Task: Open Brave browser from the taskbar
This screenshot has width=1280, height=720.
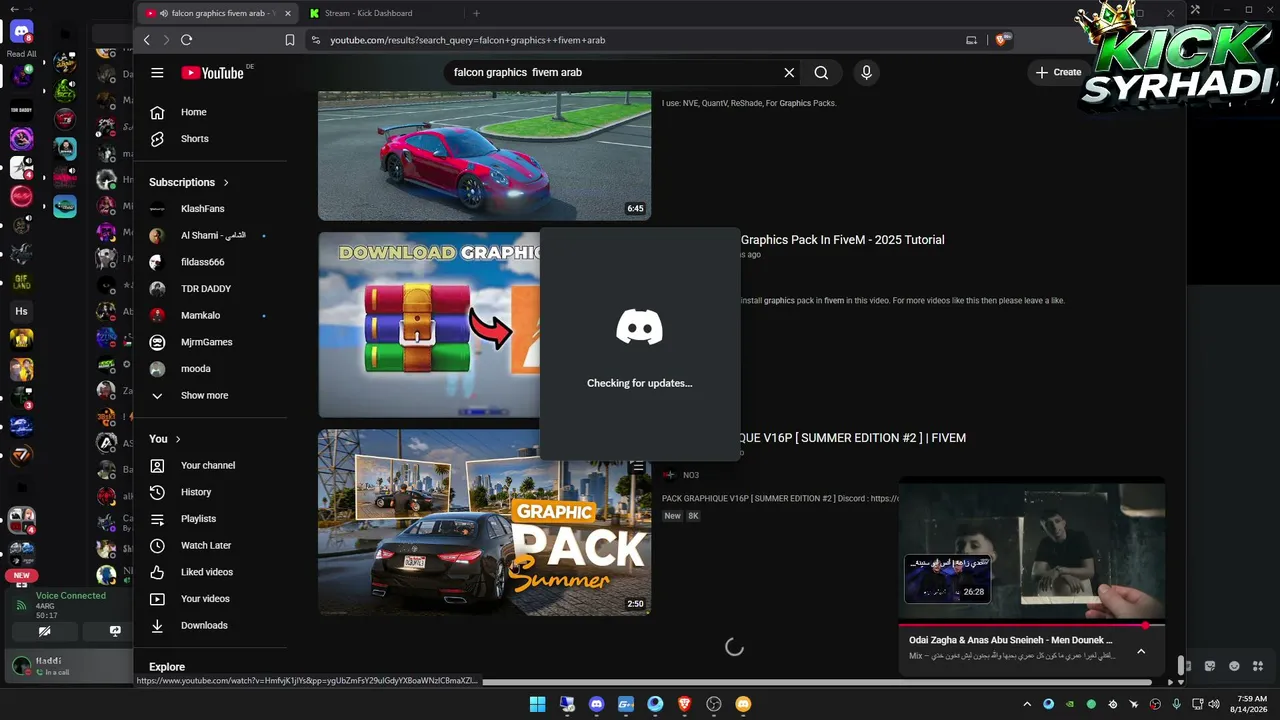Action: point(685,704)
